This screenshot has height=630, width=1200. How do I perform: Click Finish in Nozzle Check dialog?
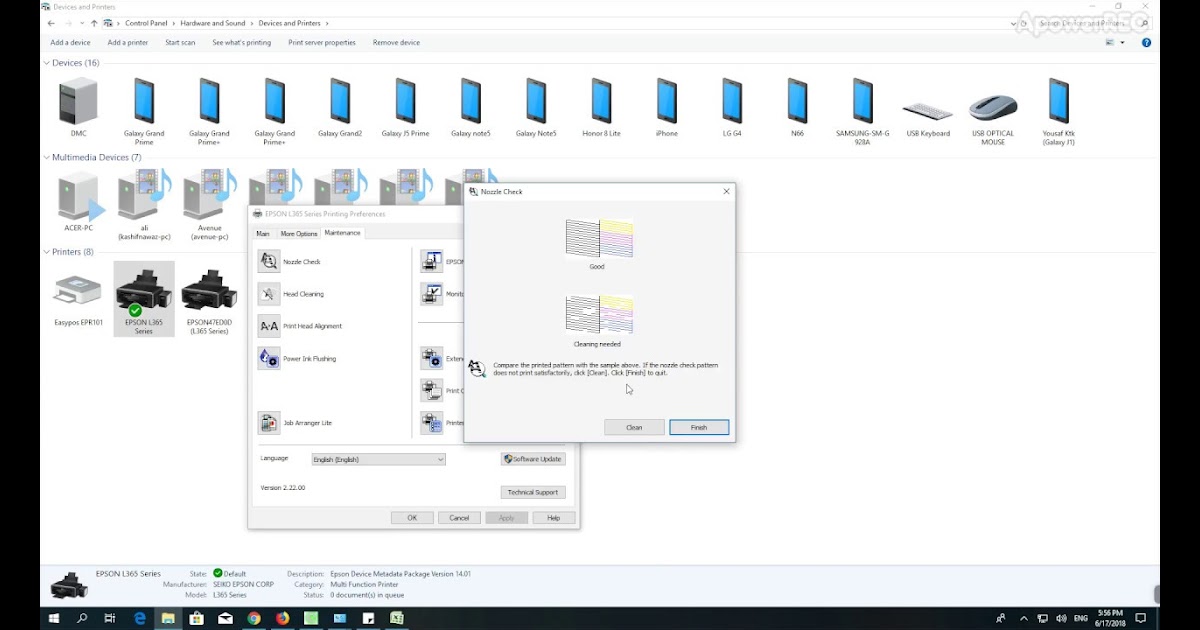[x=699, y=427]
